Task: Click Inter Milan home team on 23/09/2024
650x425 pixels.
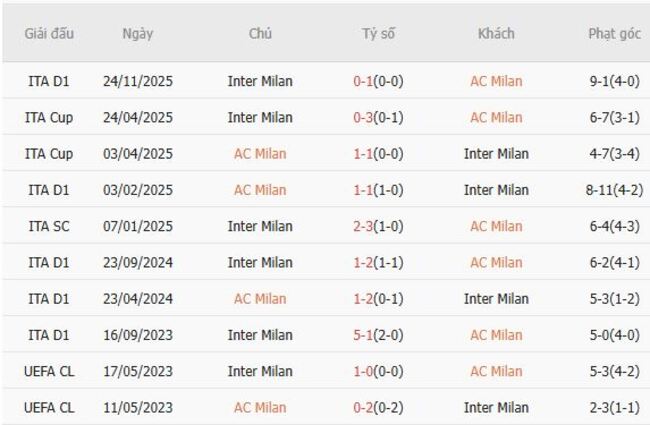Action: pos(260,262)
